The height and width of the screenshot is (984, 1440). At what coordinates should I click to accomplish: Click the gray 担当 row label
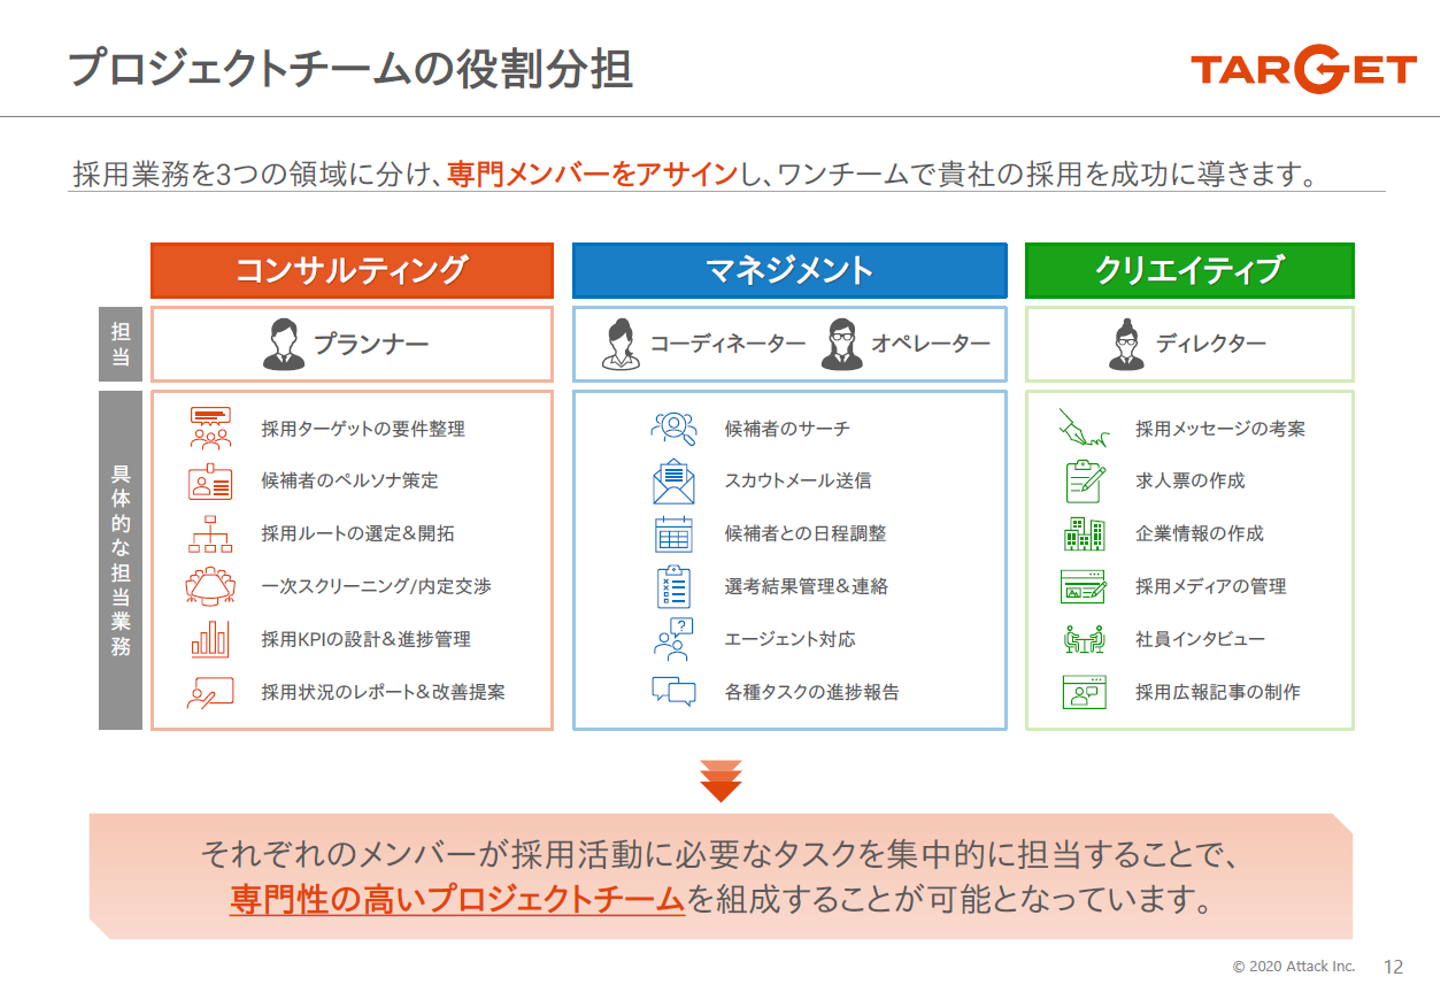[120, 344]
